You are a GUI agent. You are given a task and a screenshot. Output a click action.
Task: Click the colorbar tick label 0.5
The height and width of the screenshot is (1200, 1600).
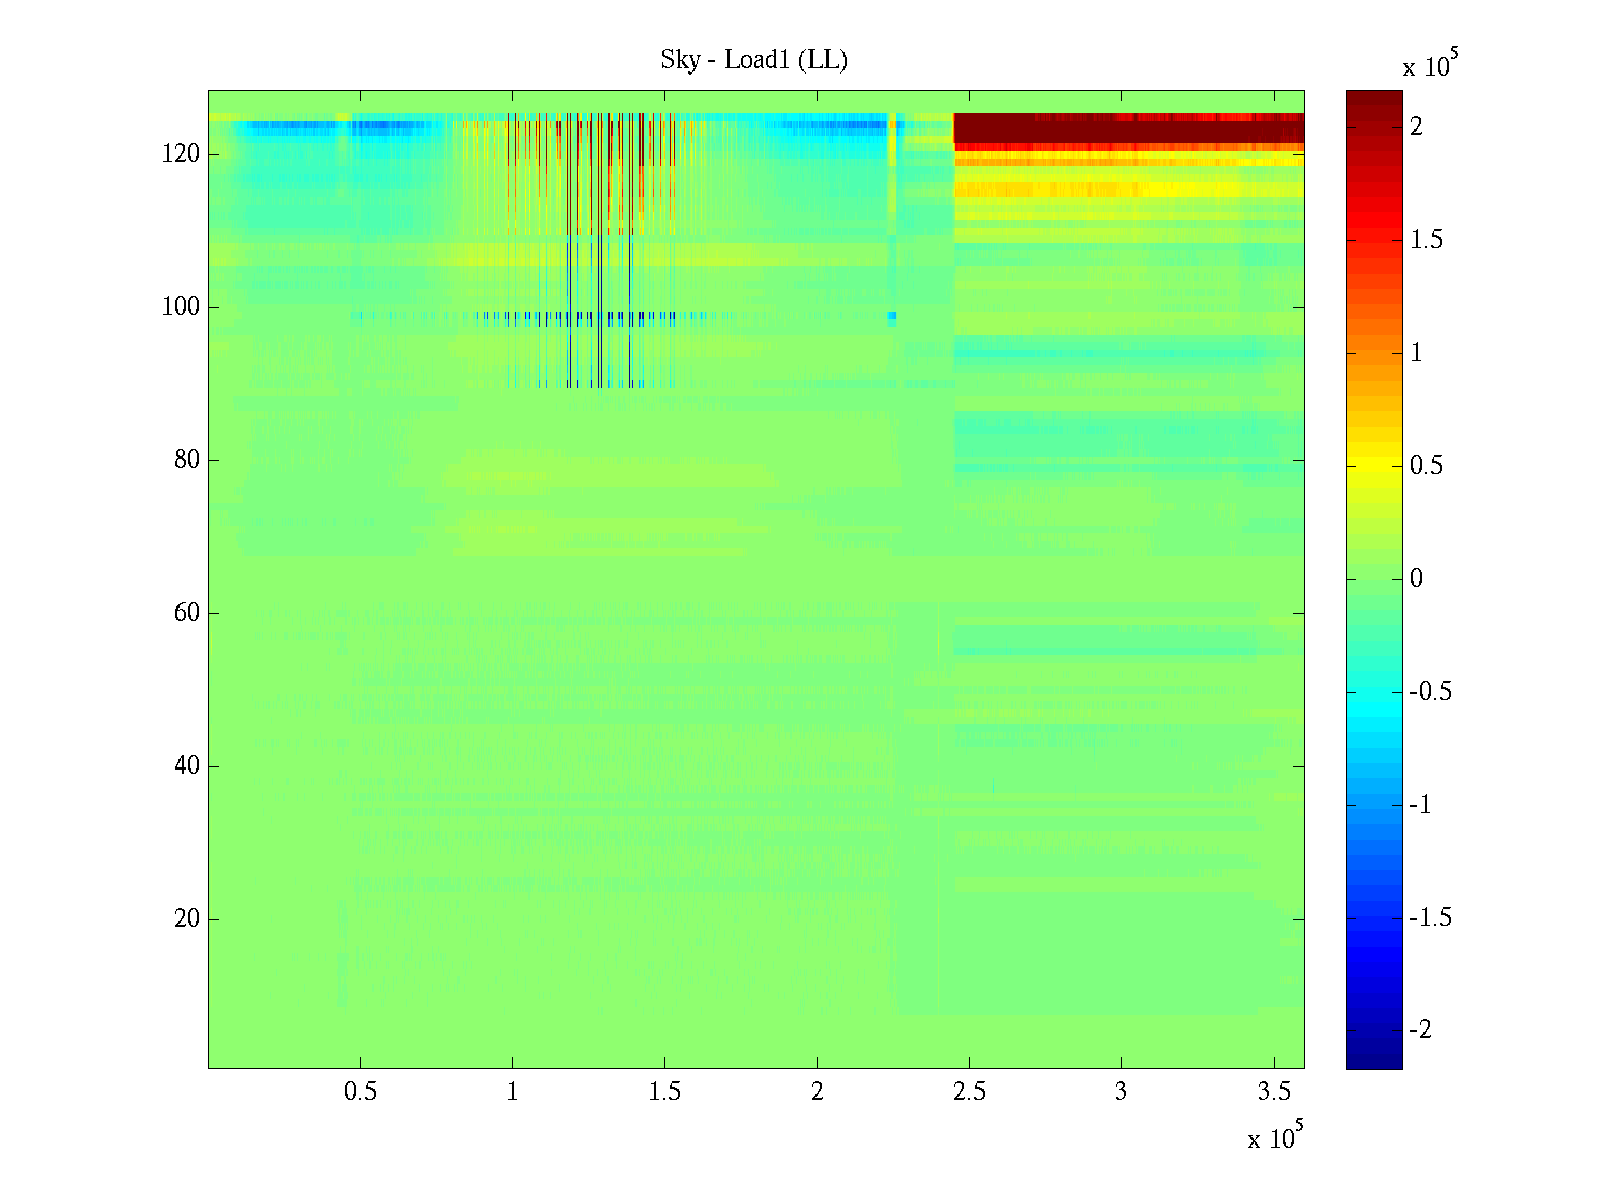(1426, 466)
